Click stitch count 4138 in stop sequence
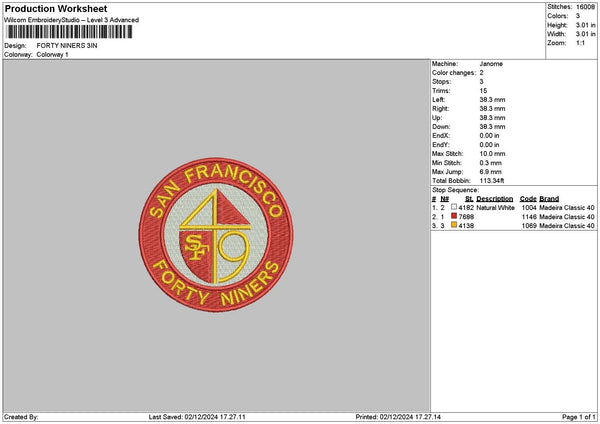The width and height of the screenshot is (600, 424). [466, 225]
